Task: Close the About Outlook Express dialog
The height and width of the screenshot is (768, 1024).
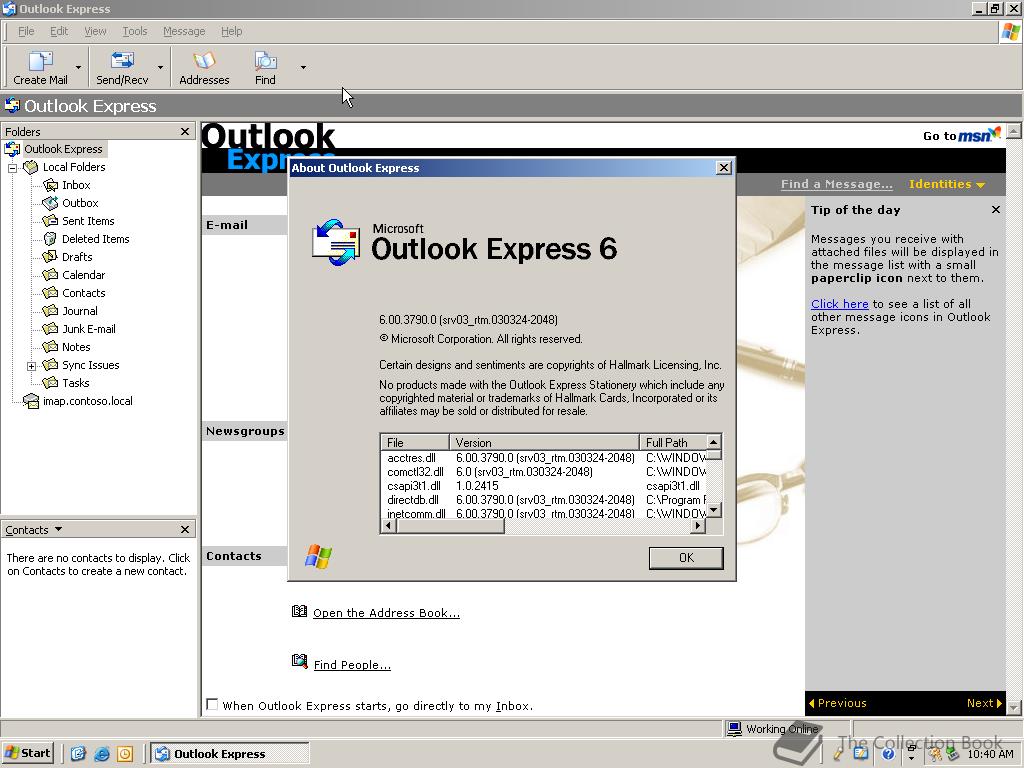Action: pos(724,168)
